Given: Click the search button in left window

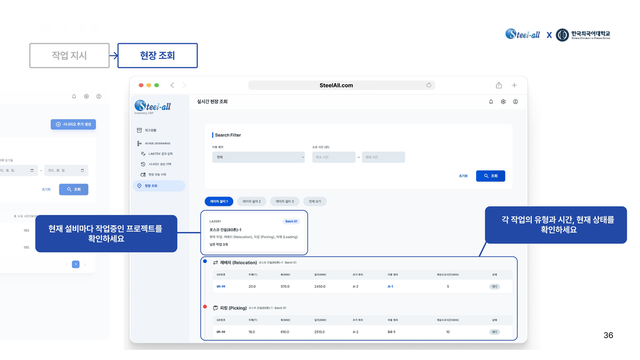Looking at the screenshot, I should coord(73,189).
